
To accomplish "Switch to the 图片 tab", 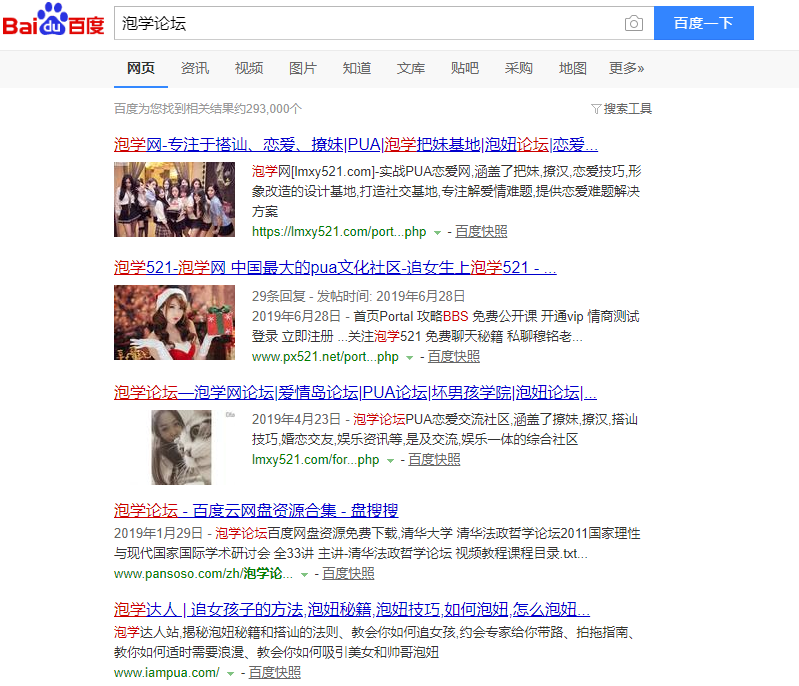I will point(303,68).
